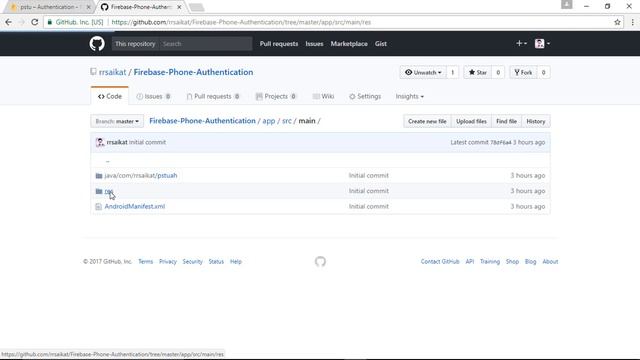Click Upload files button
Image resolution: width=640 pixels, height=360 pixels.
point(471,121)
